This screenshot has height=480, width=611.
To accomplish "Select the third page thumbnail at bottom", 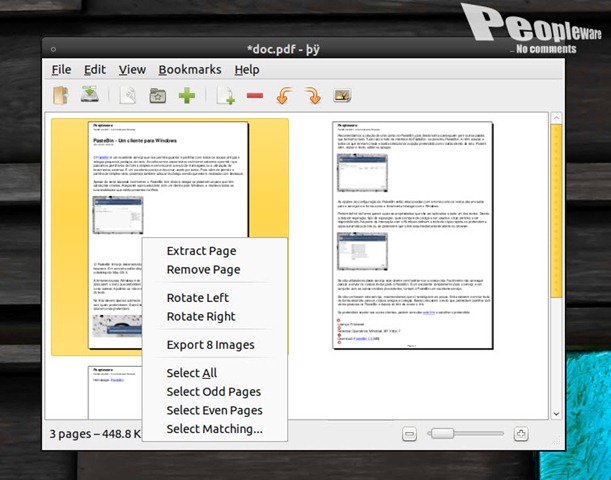I will pos(115,393).
